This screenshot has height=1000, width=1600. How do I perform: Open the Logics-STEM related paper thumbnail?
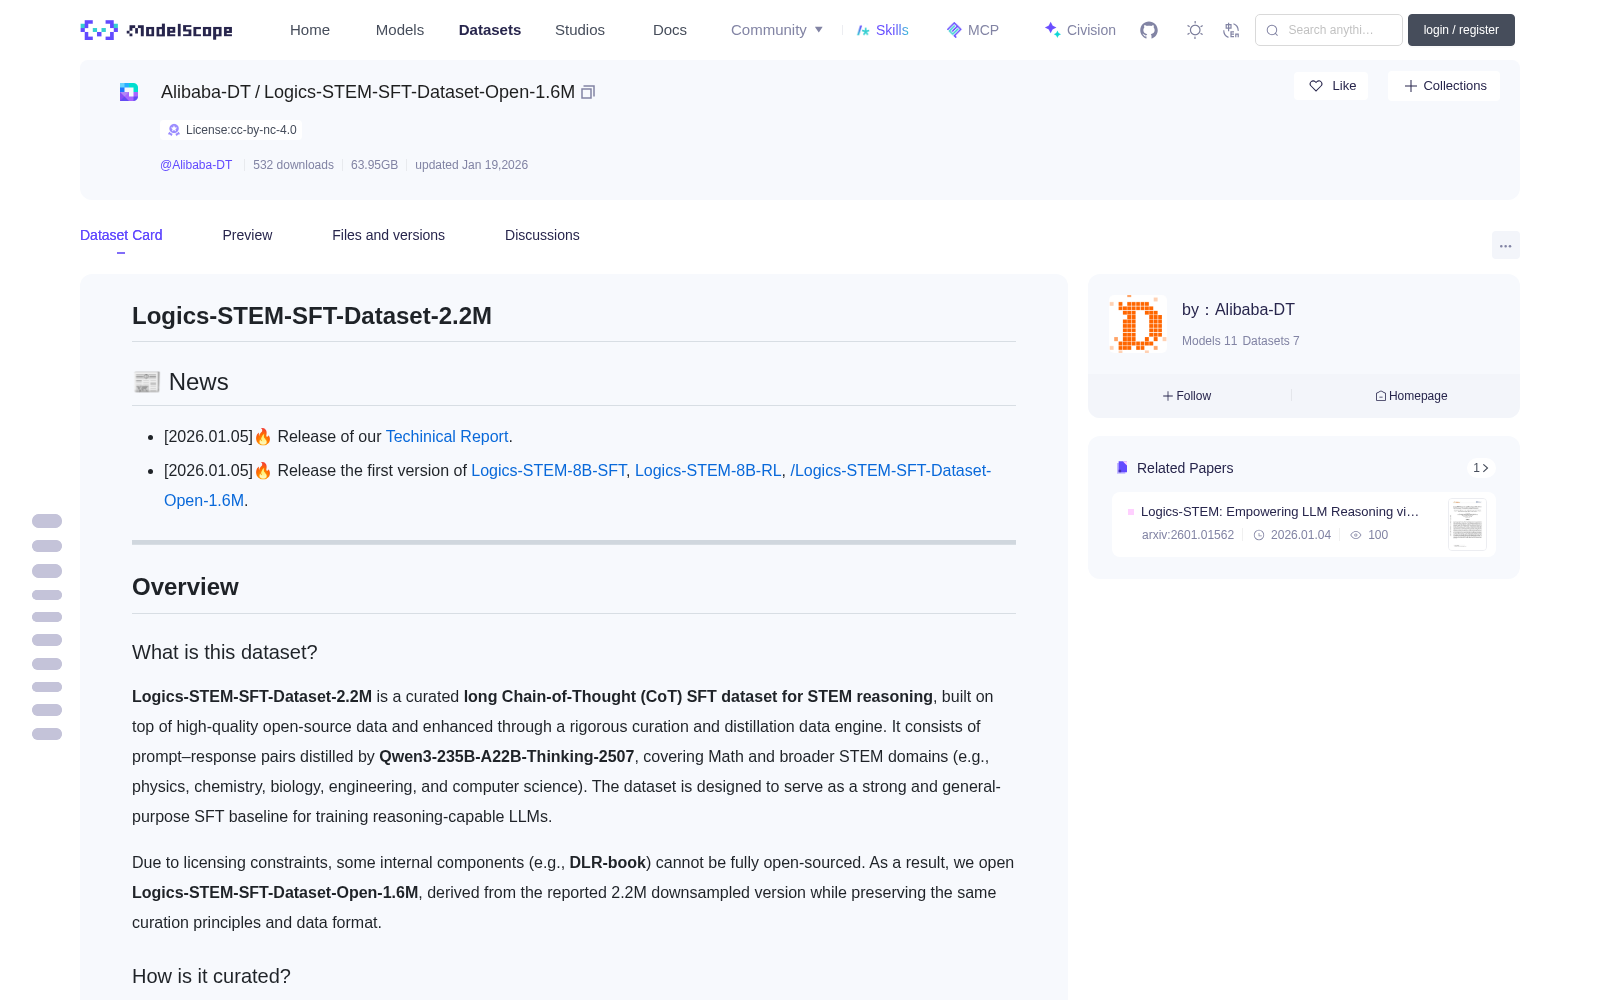click(x=1467, y=524)
